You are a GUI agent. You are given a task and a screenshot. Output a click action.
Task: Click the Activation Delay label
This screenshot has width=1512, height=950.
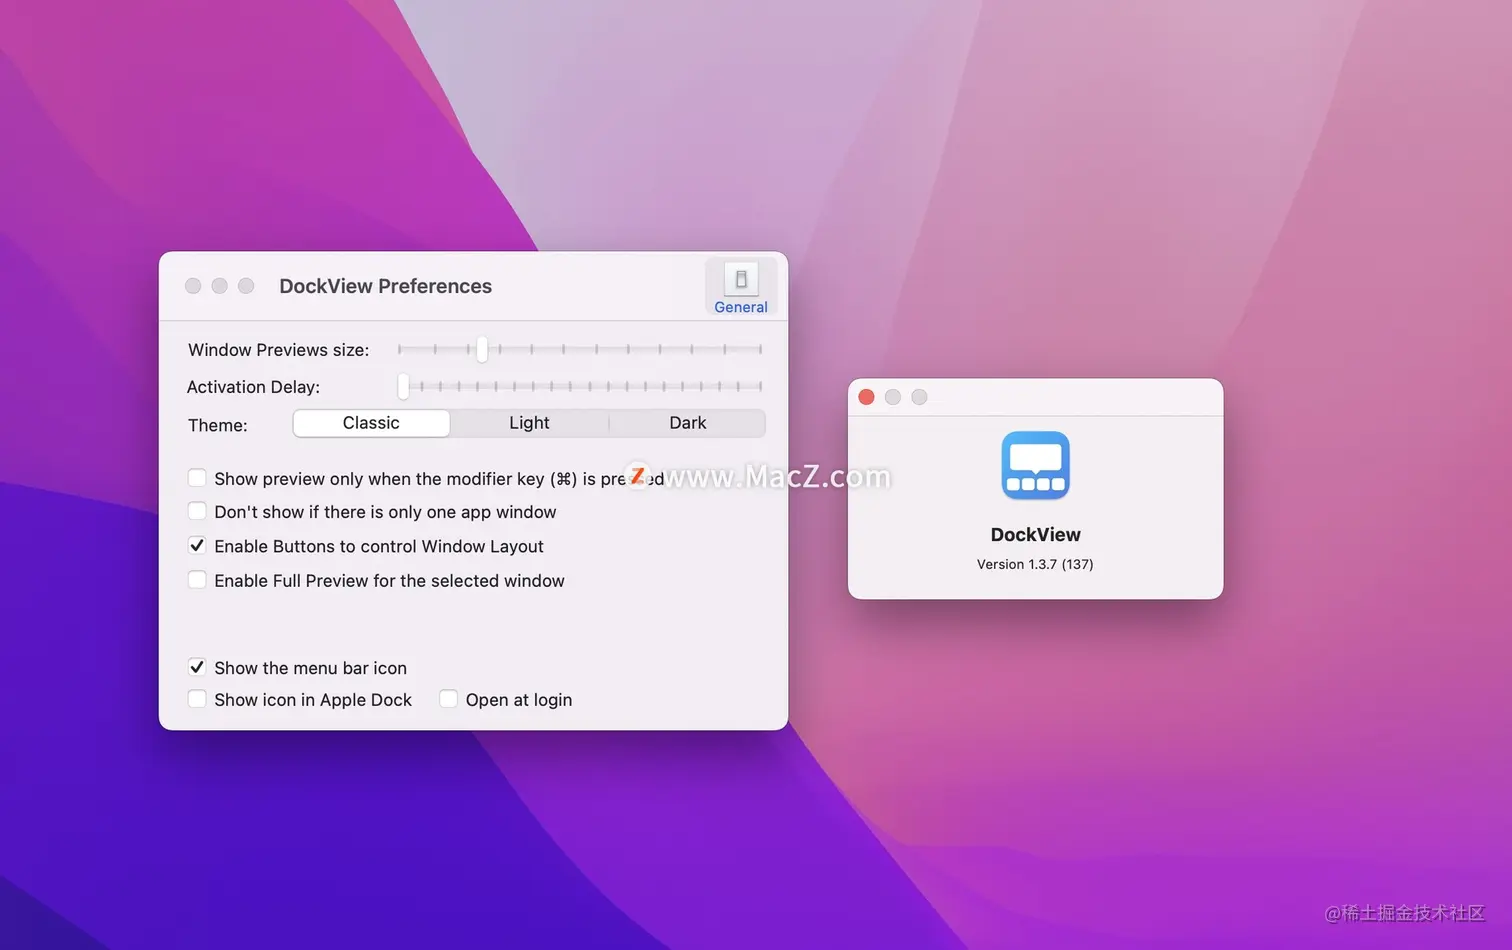tap(254, 387)
